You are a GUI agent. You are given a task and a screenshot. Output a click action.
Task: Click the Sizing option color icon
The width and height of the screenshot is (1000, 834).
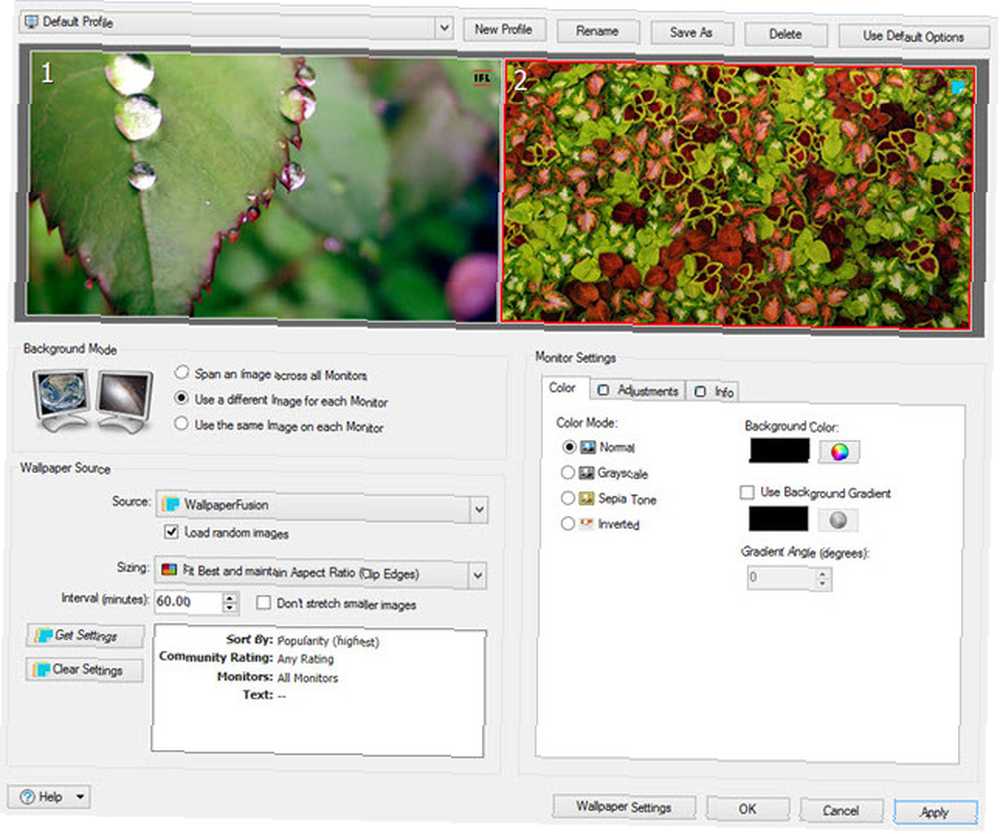pyautogui.click(x=169, y=569)
